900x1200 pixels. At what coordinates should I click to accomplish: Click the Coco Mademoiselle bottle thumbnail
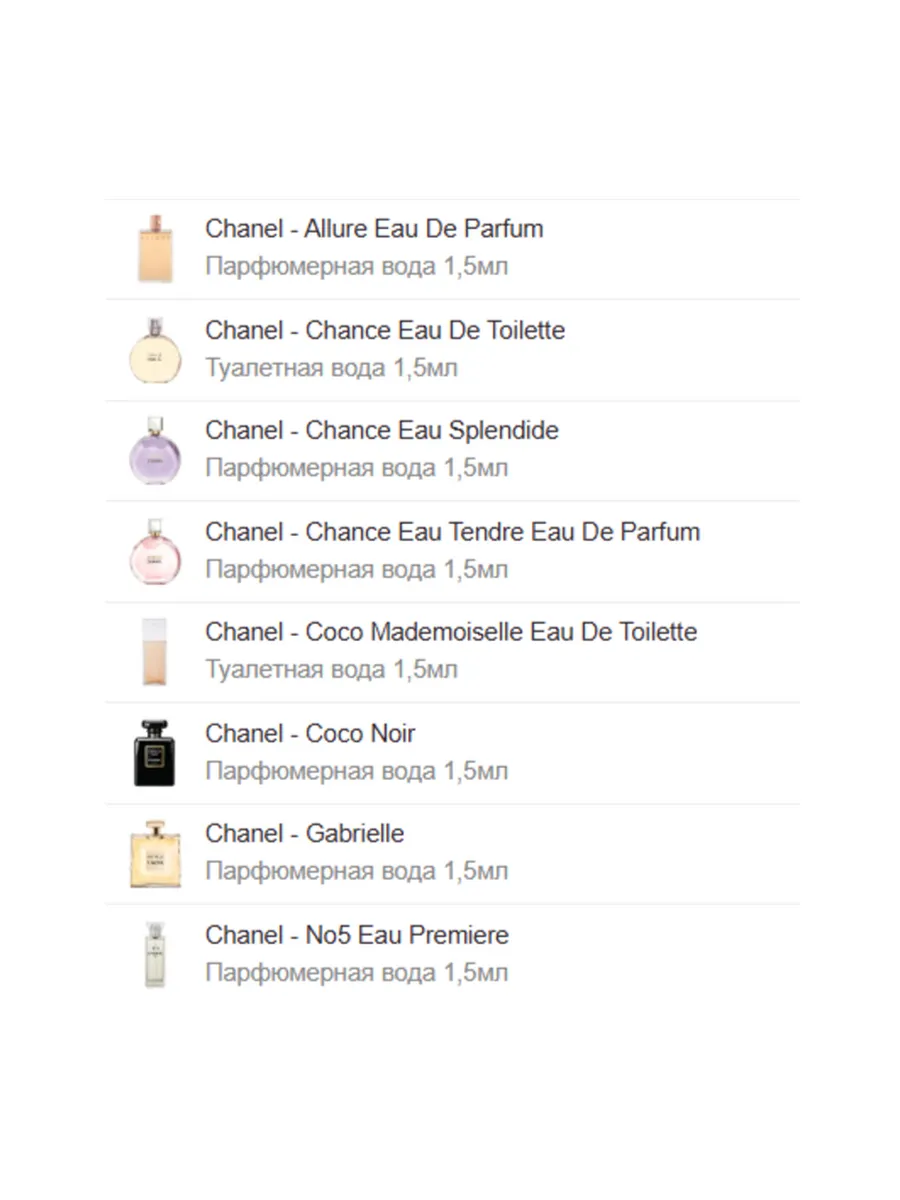pyautogui.click(x=155, y=652)
